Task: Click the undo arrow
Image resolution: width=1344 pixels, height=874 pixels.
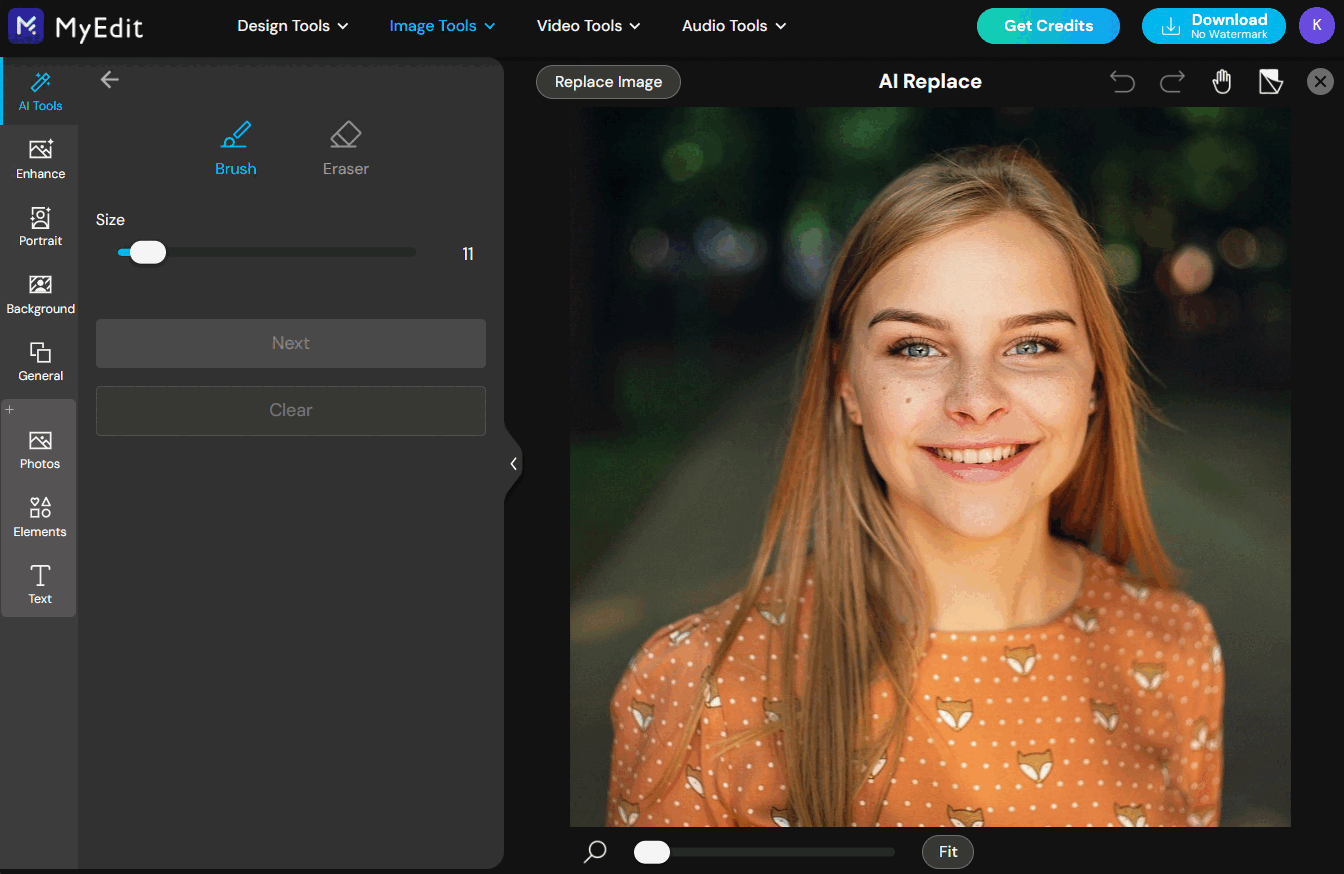Action: [1123, 82]
